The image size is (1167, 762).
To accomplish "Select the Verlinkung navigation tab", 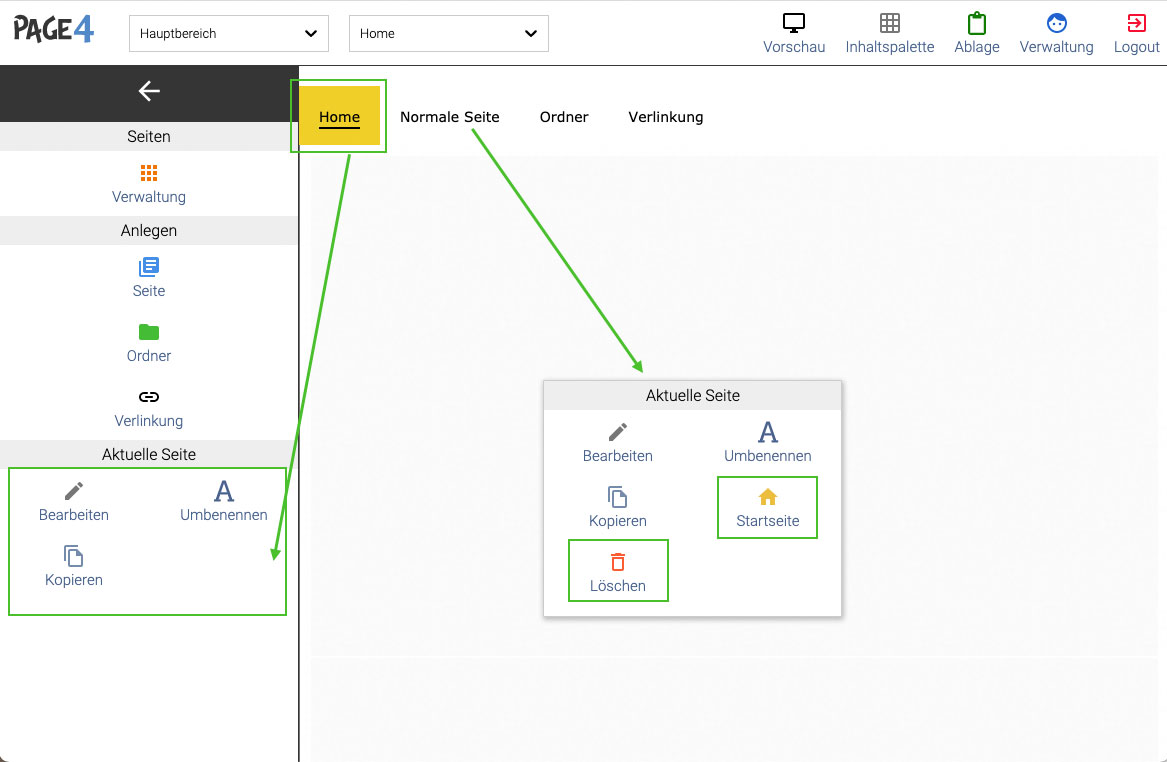I will pyautogui.click(x=666, y=117).
